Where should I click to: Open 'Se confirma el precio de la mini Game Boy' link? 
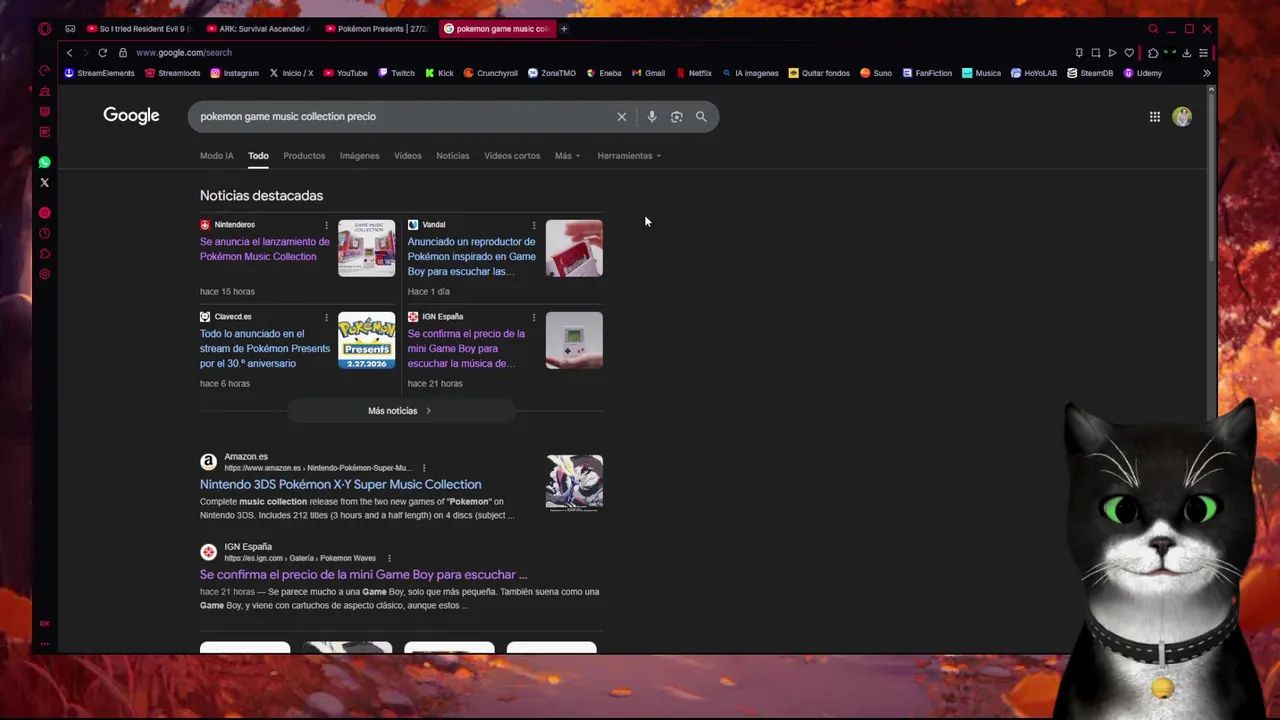coord(363,575)
